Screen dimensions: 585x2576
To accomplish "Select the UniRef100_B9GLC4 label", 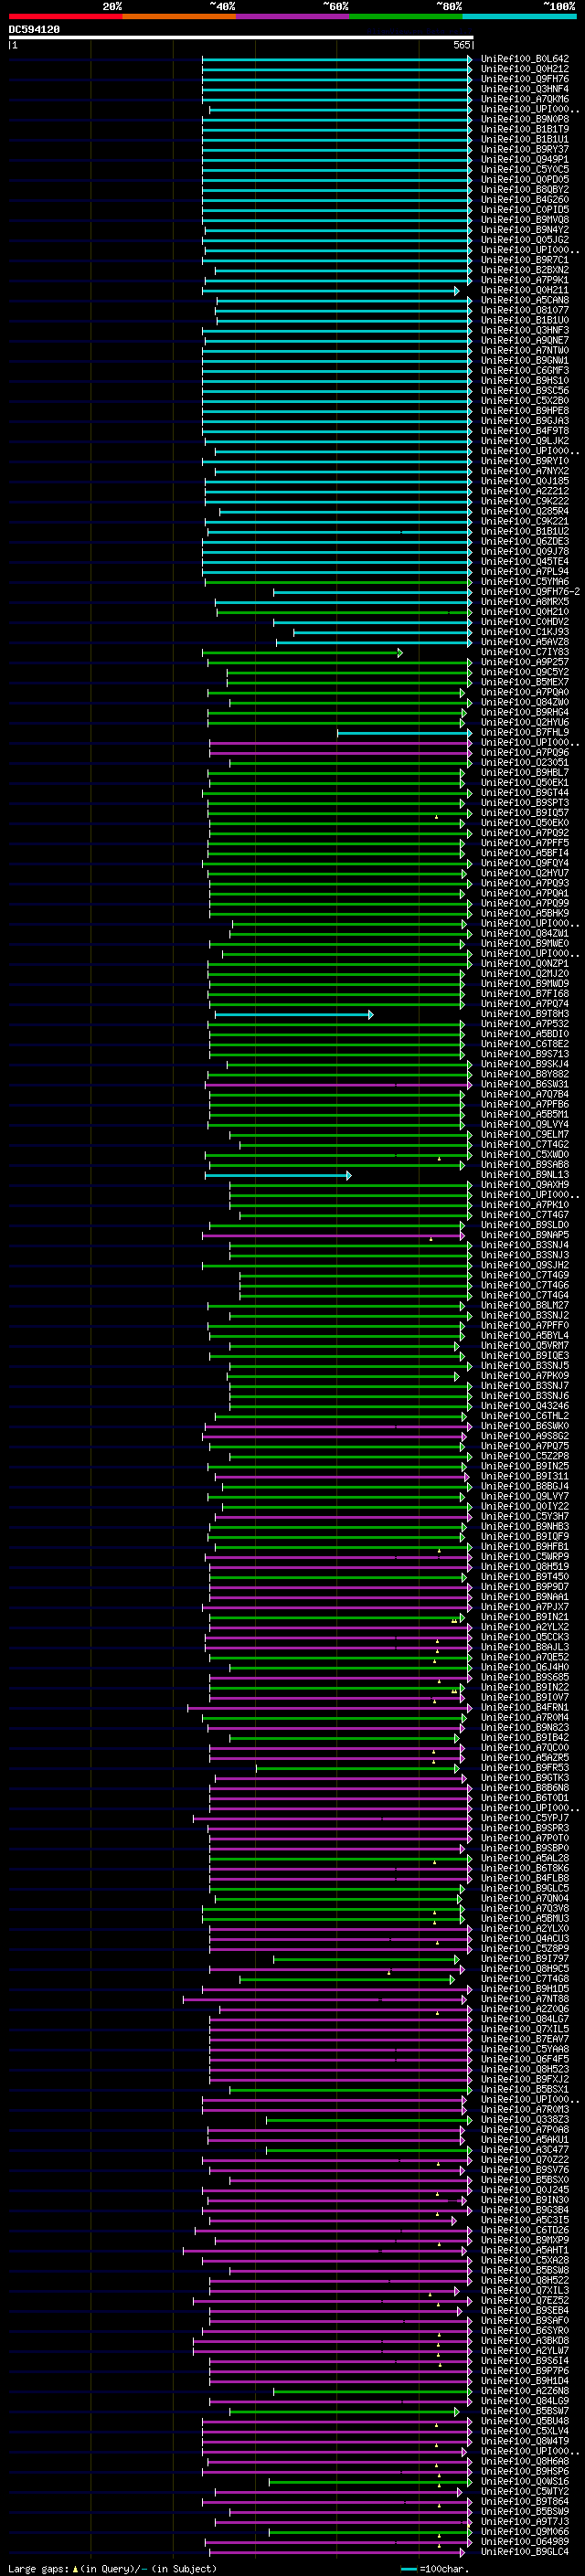I will (525, 2552).
